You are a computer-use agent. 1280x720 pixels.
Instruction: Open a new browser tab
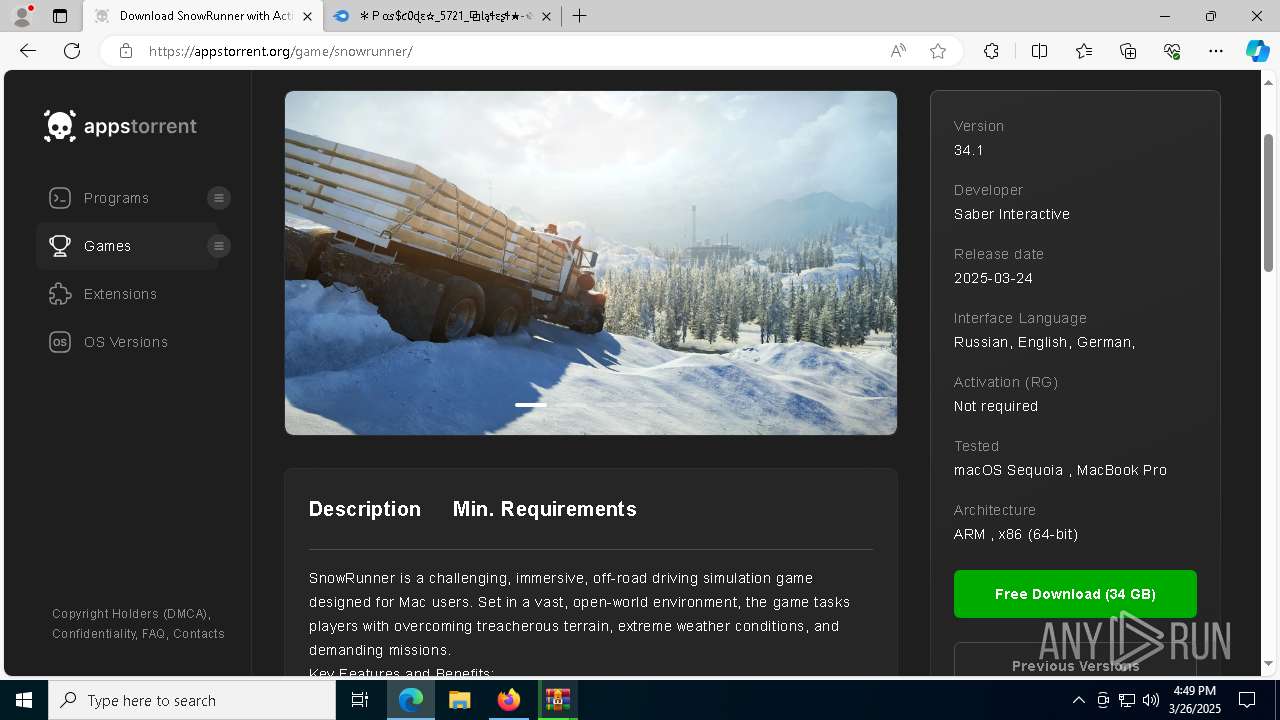coord(580,16)
